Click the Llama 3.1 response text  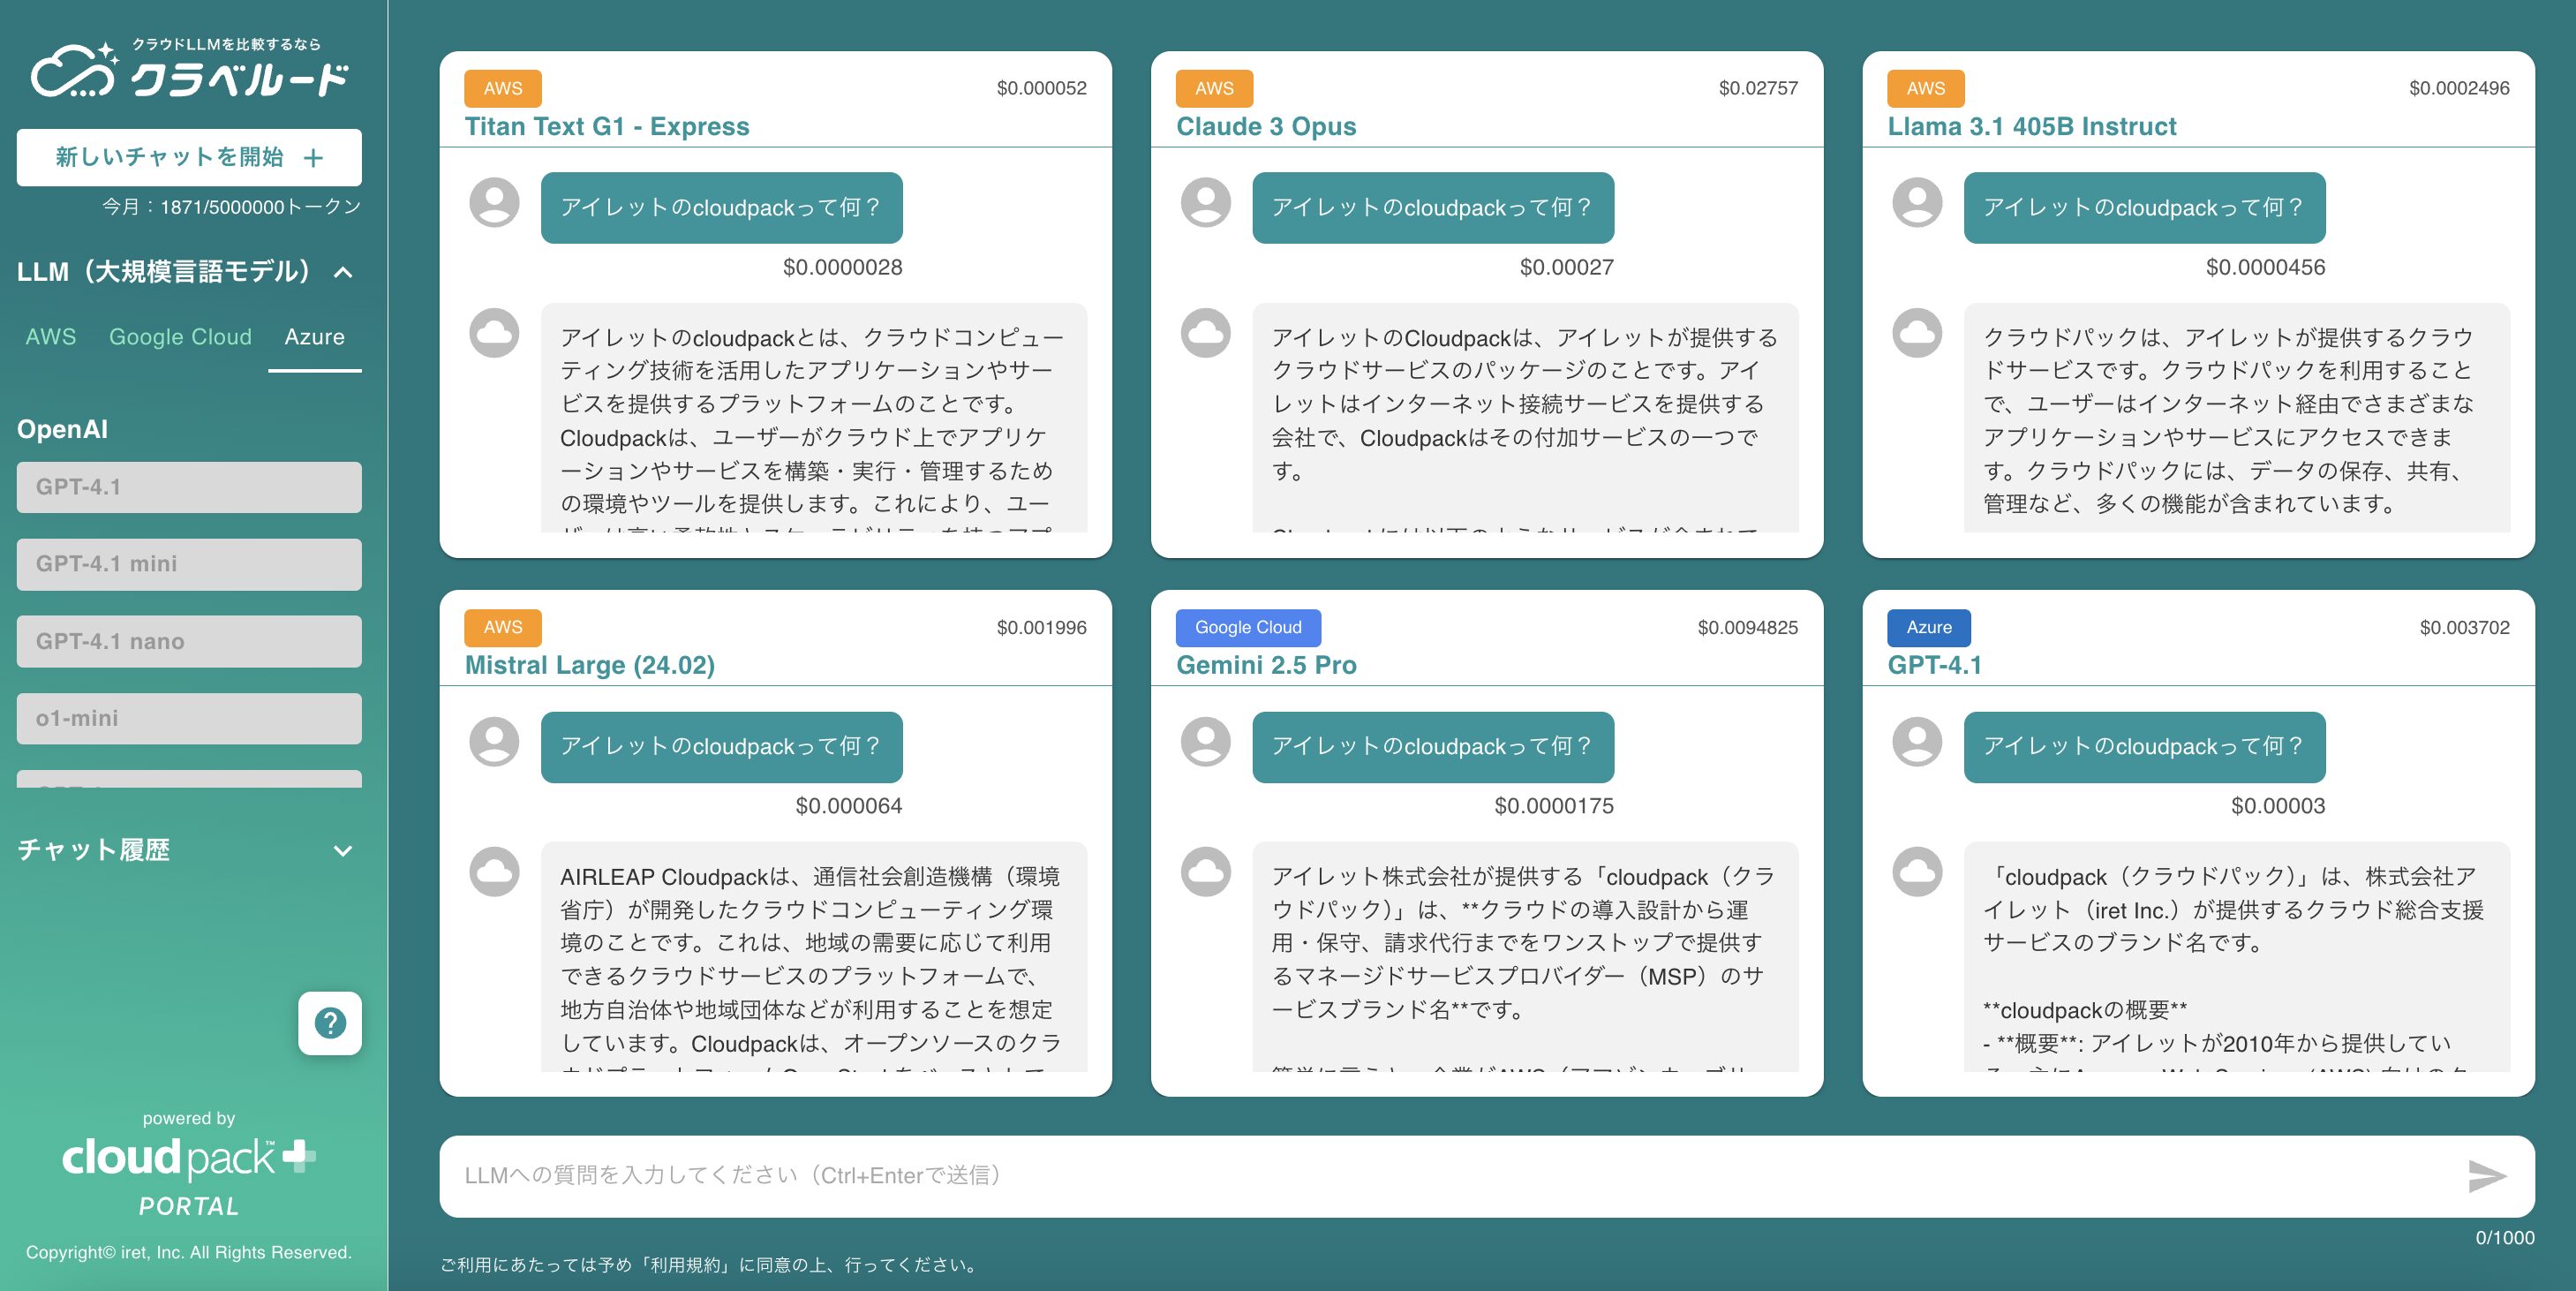pos(2237,418)
